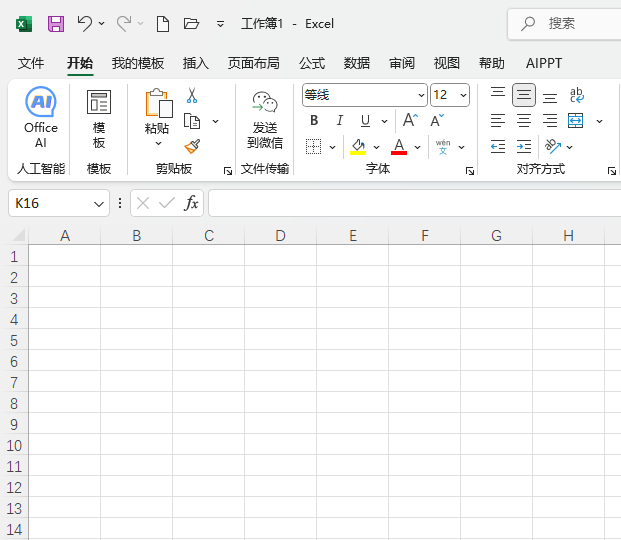The image size is (621, 540).
Task: Click the 搜索 search box
Action: click(x=564, y=24)
